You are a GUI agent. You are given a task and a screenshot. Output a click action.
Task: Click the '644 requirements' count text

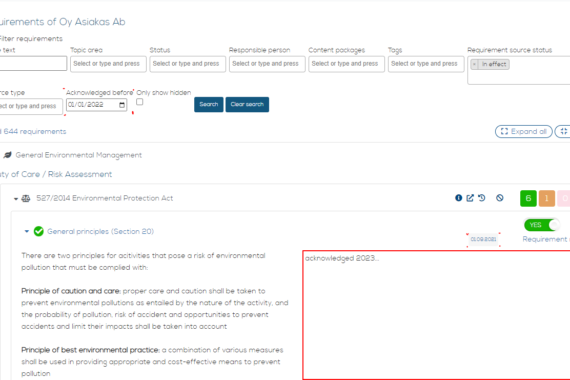pos(34,132)
